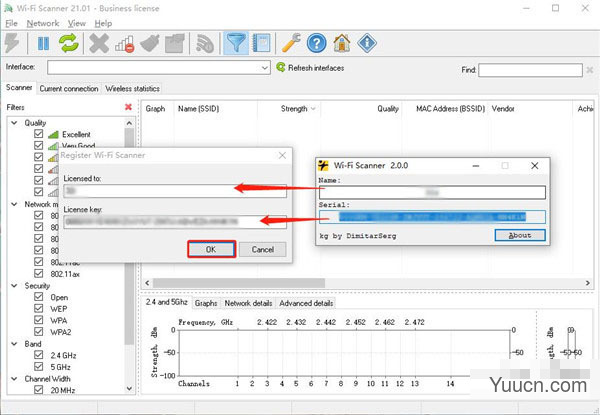Click the lightning bolt connect icon

click(x=11, y=43)
